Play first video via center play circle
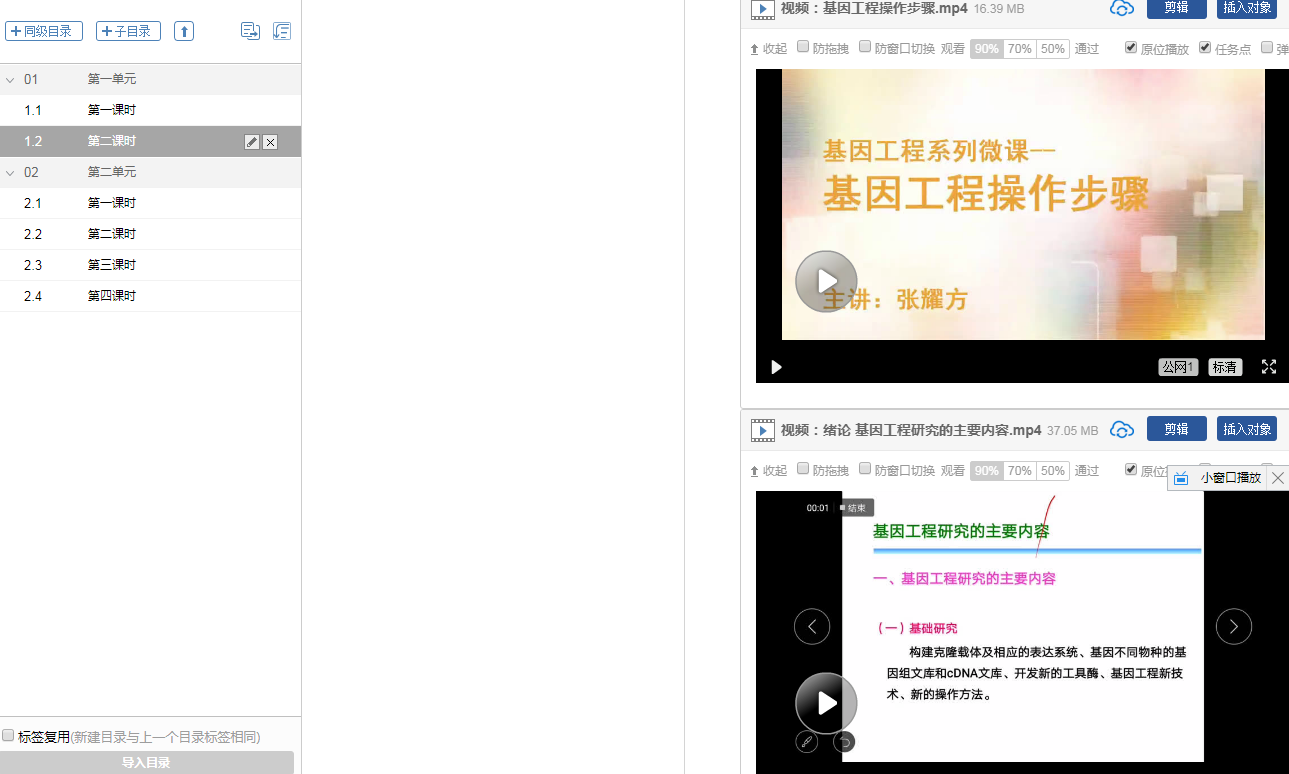Screen dimensions: 1289x774 pyautogui.click(x=826, y=281)
